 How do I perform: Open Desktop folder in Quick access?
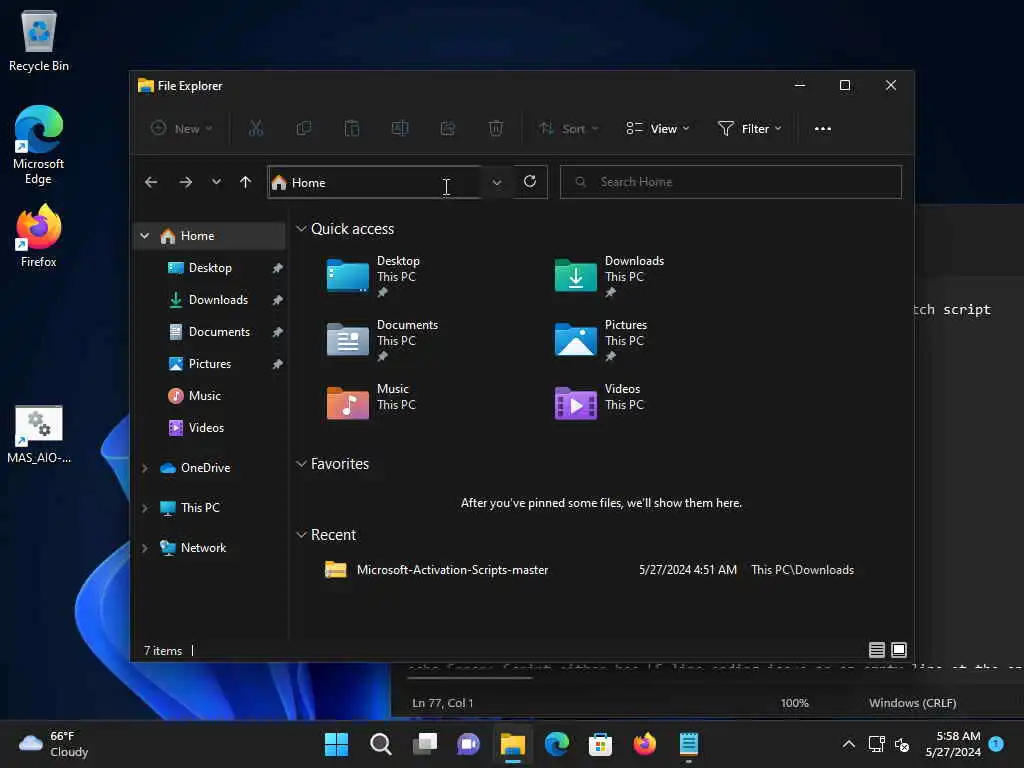coord(375,276)
